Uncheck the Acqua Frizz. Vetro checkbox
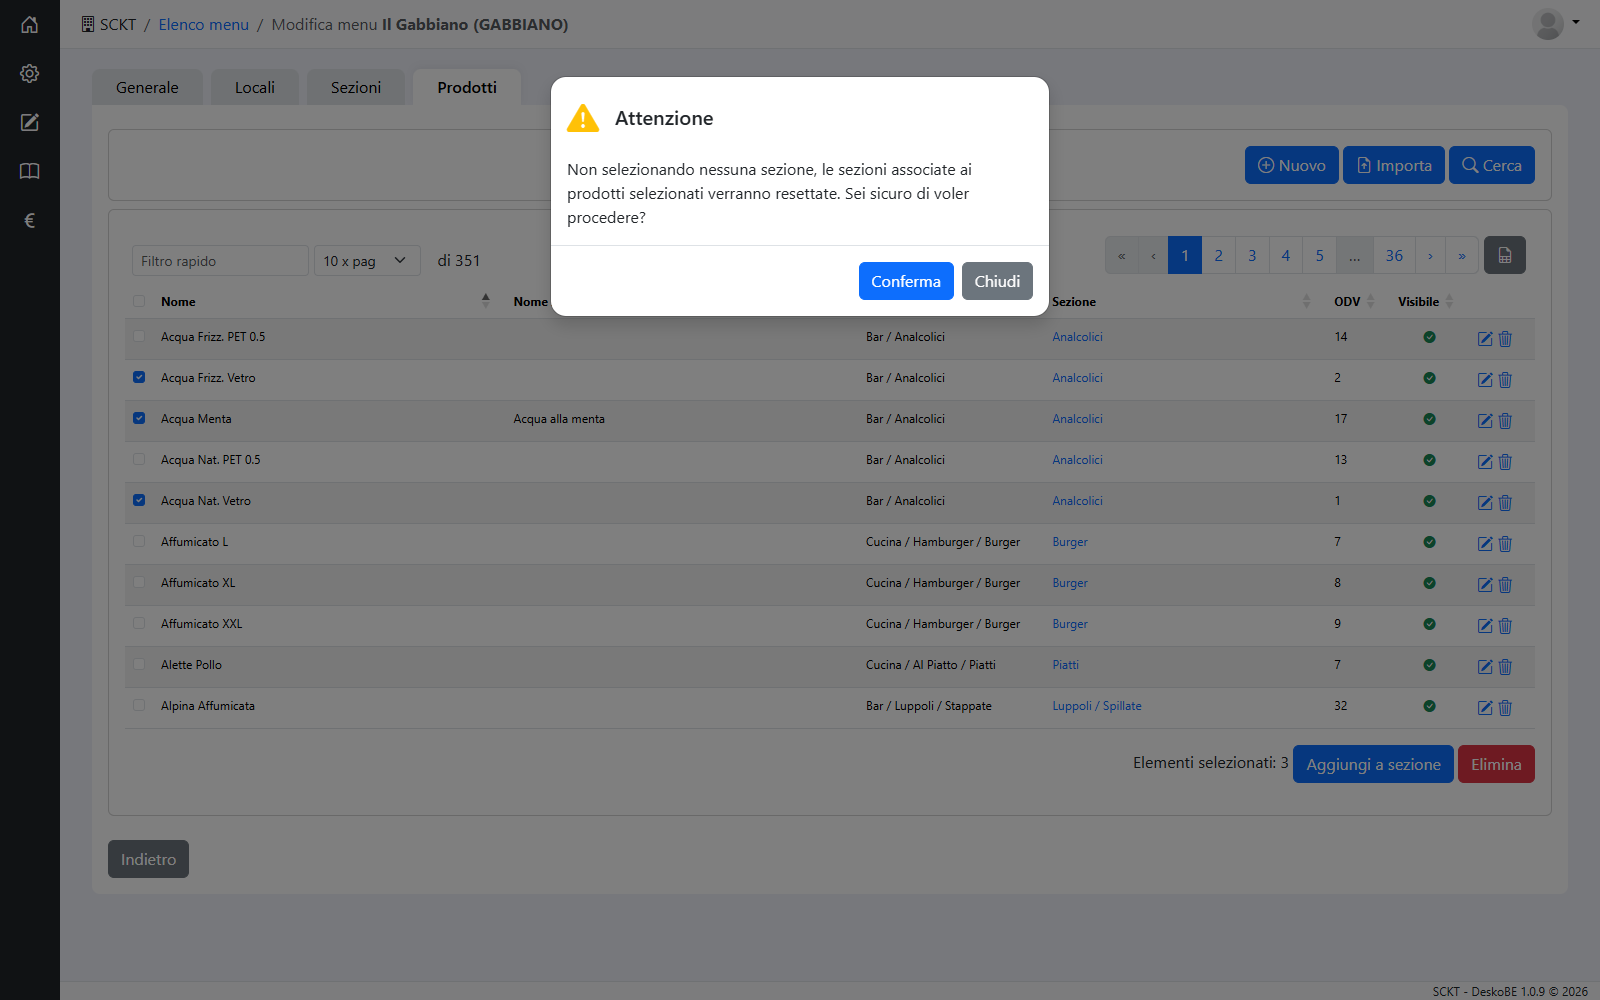Viewport: 1600px width, 1000px height. point(139,378)
